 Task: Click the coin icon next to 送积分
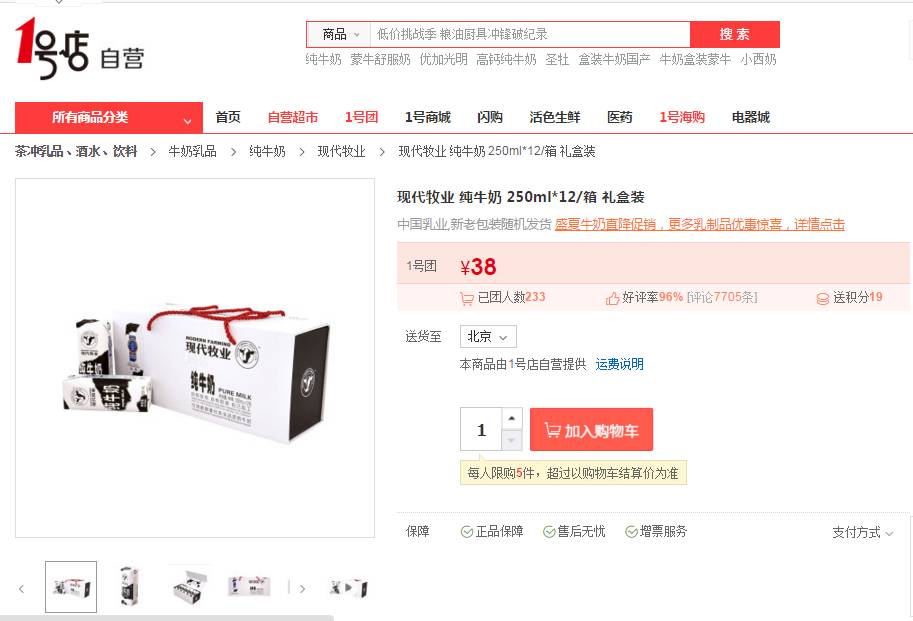coord(823,299)
